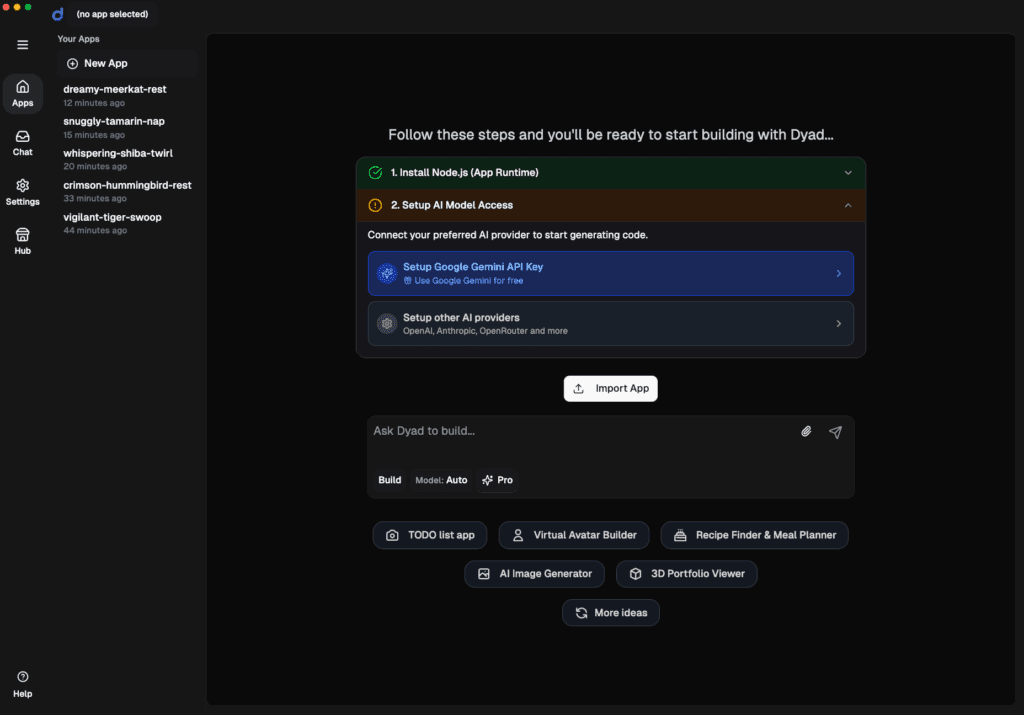The image size is (1024, 715).
Task: Focus the Ask Dyad to build input
Action: 581,432
